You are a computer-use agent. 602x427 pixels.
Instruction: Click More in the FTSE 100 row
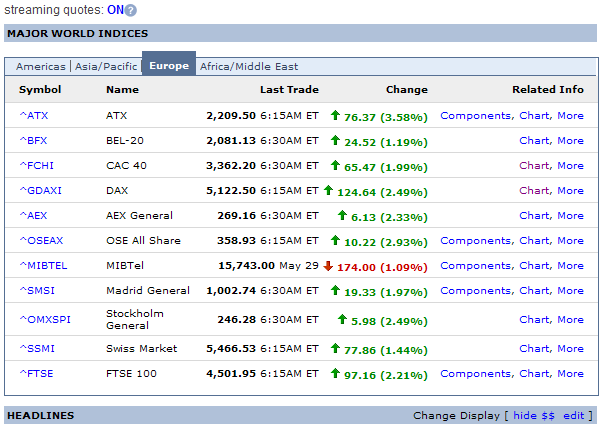click(x=571, y=373)
